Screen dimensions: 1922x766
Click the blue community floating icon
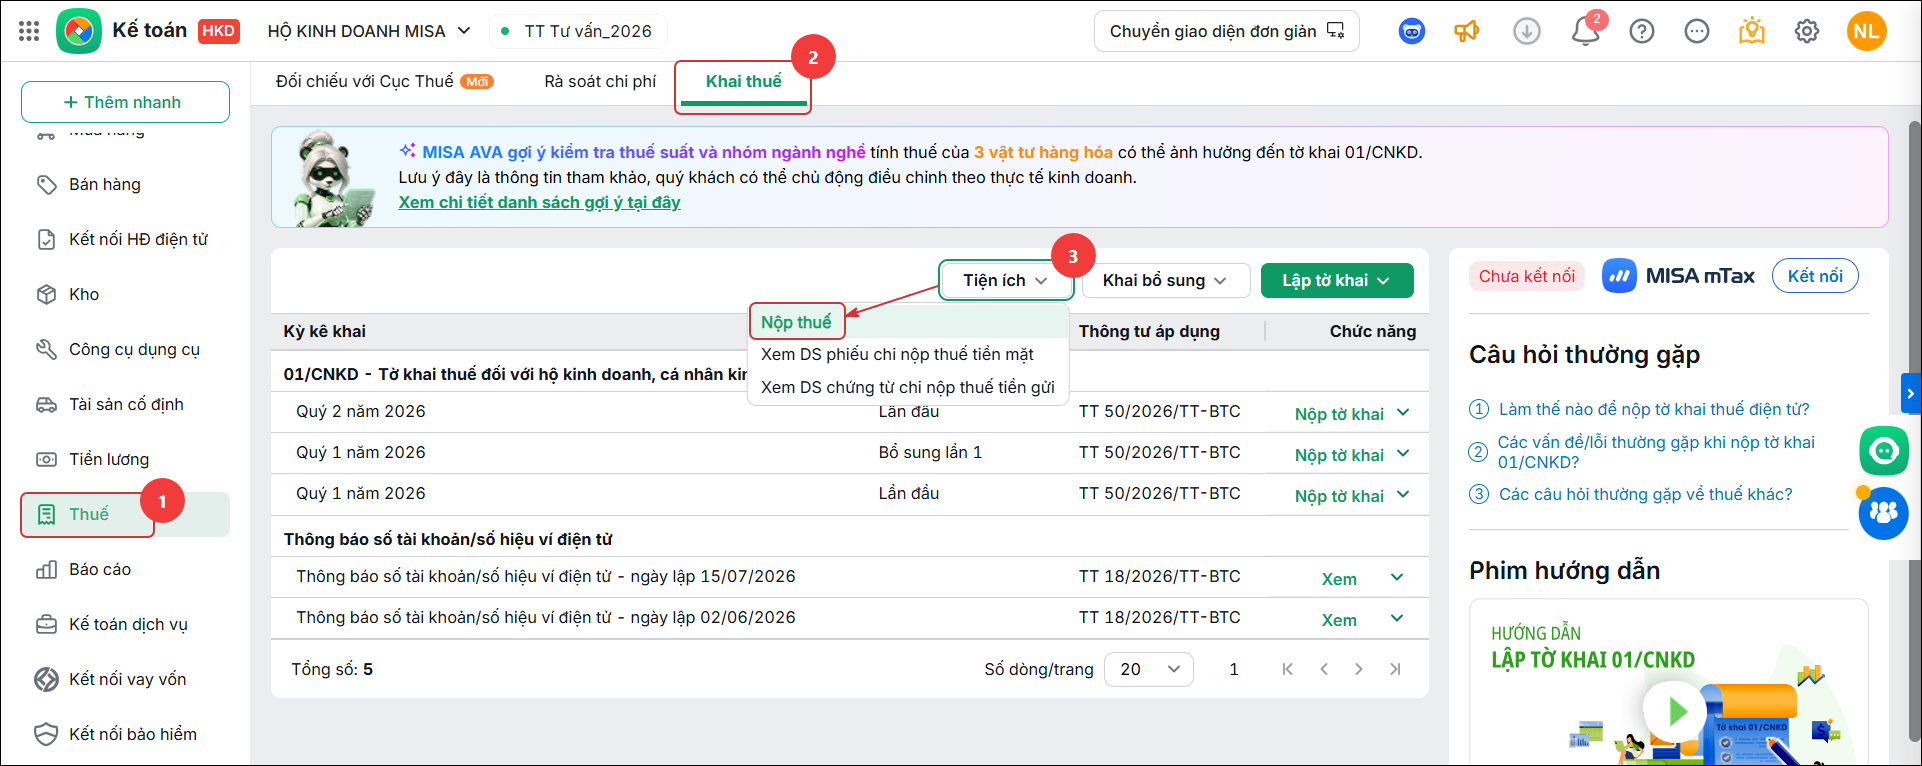(x=1884, y=514)
